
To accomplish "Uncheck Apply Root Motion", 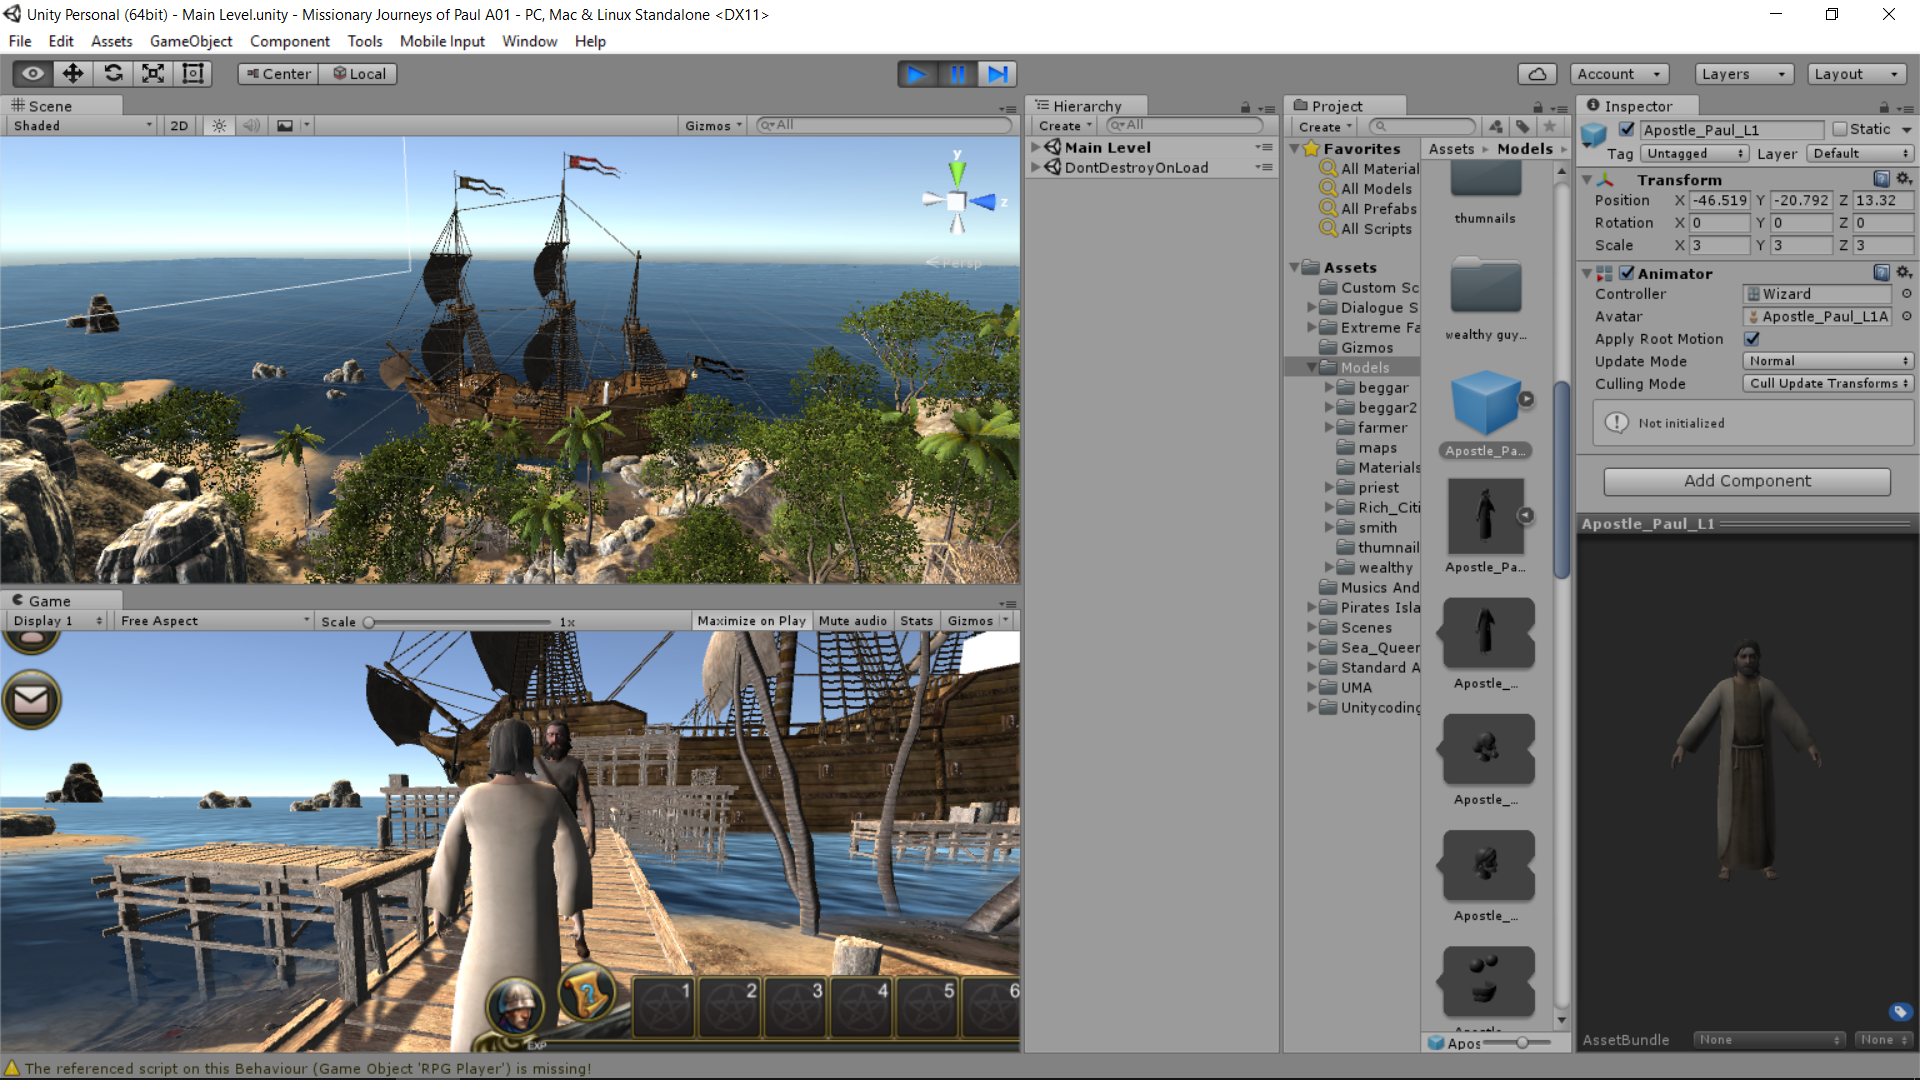I will 1752,339.
